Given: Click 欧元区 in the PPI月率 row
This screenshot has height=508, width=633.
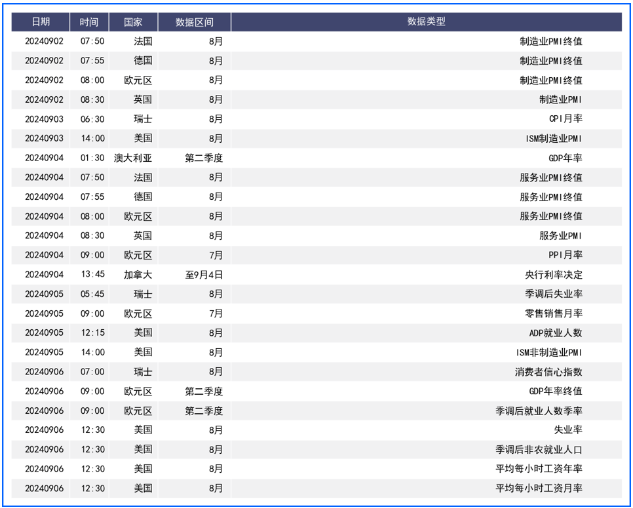Looking at the screenshot, I should click(138, 255).
